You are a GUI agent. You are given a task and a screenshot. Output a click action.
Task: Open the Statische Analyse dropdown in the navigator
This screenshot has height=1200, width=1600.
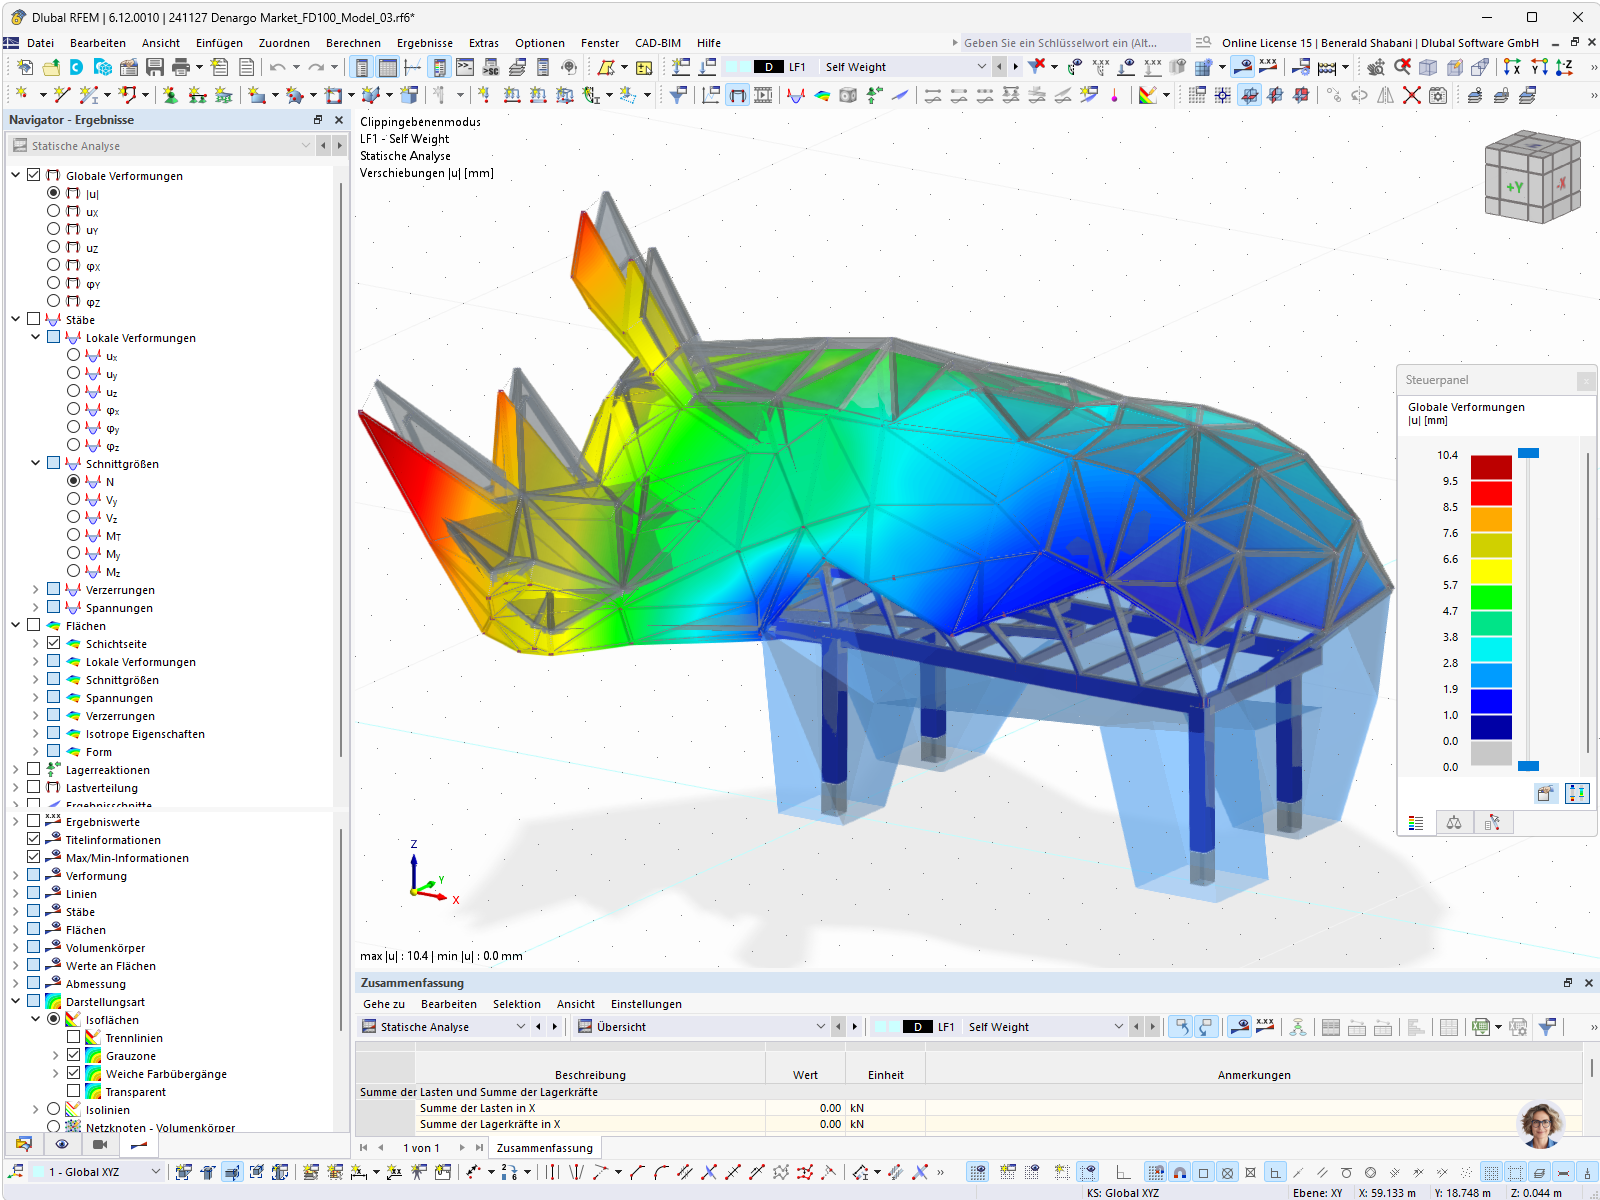pos(305,145)
